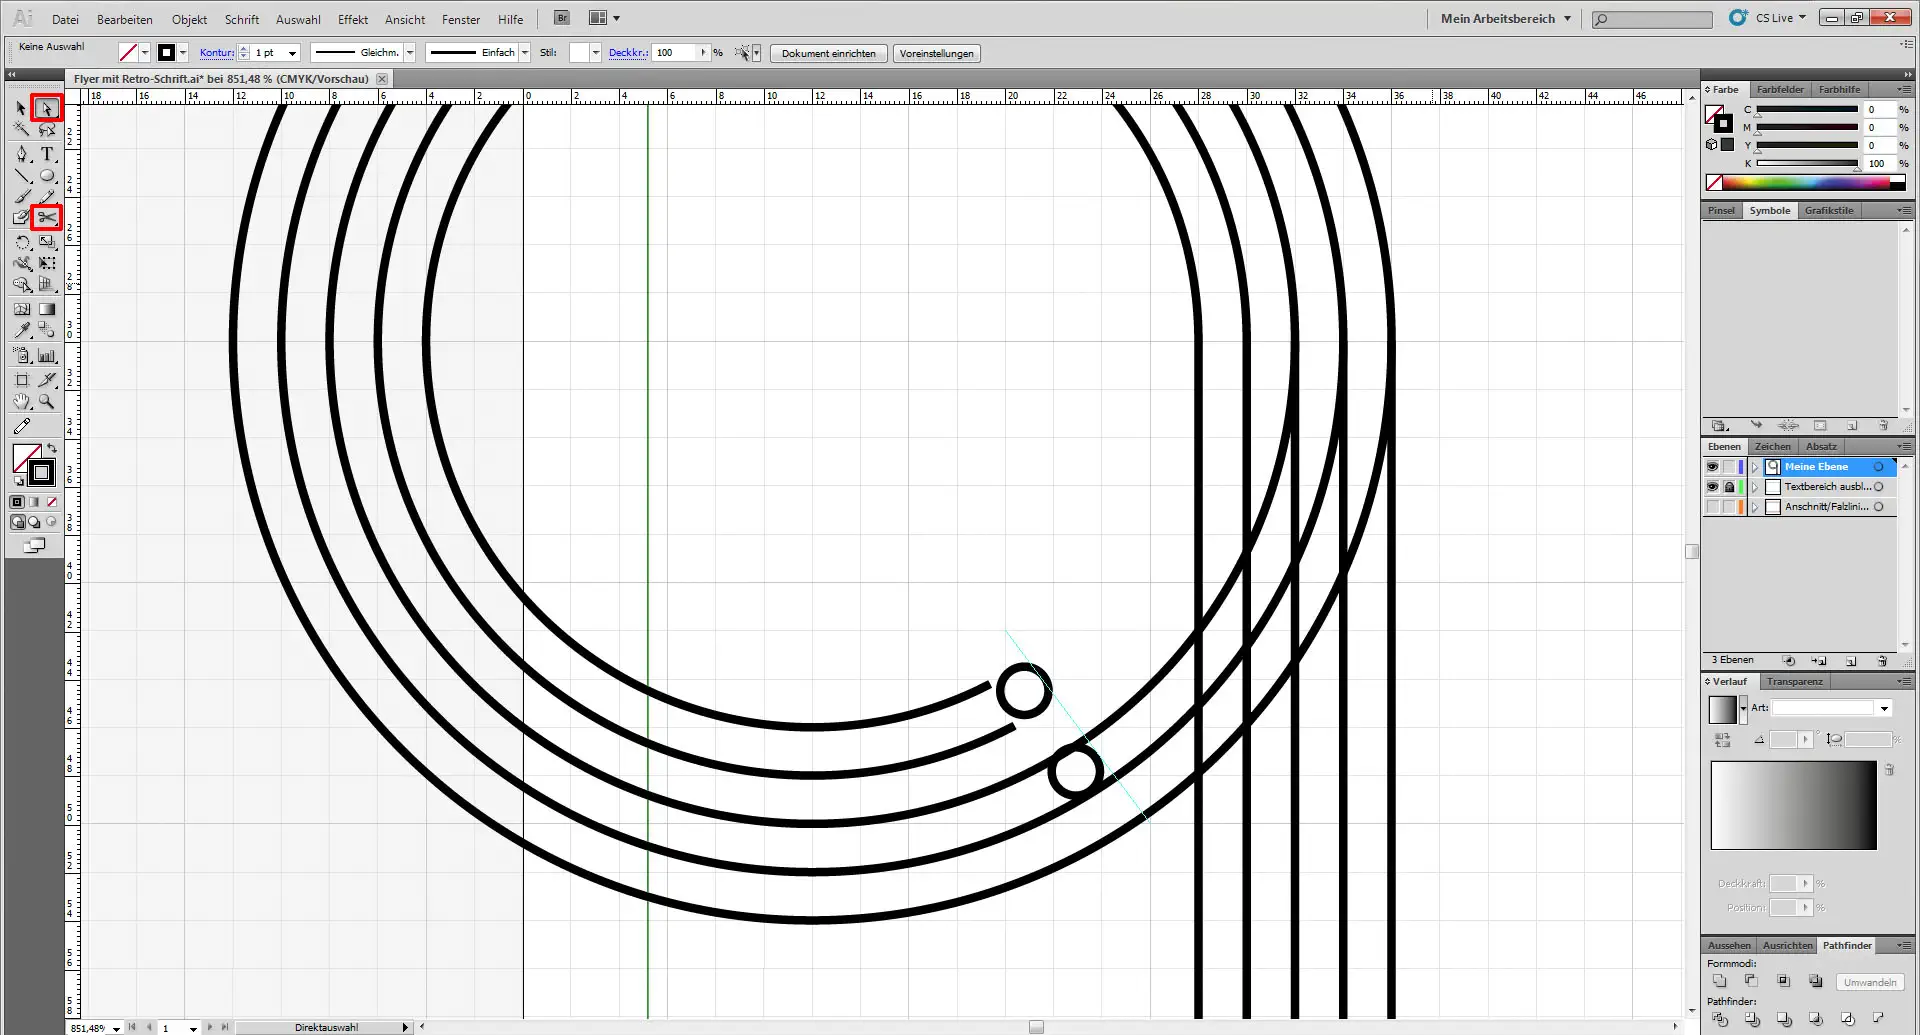
Task: Pick the Type tool
Action: tap(47, 154)
